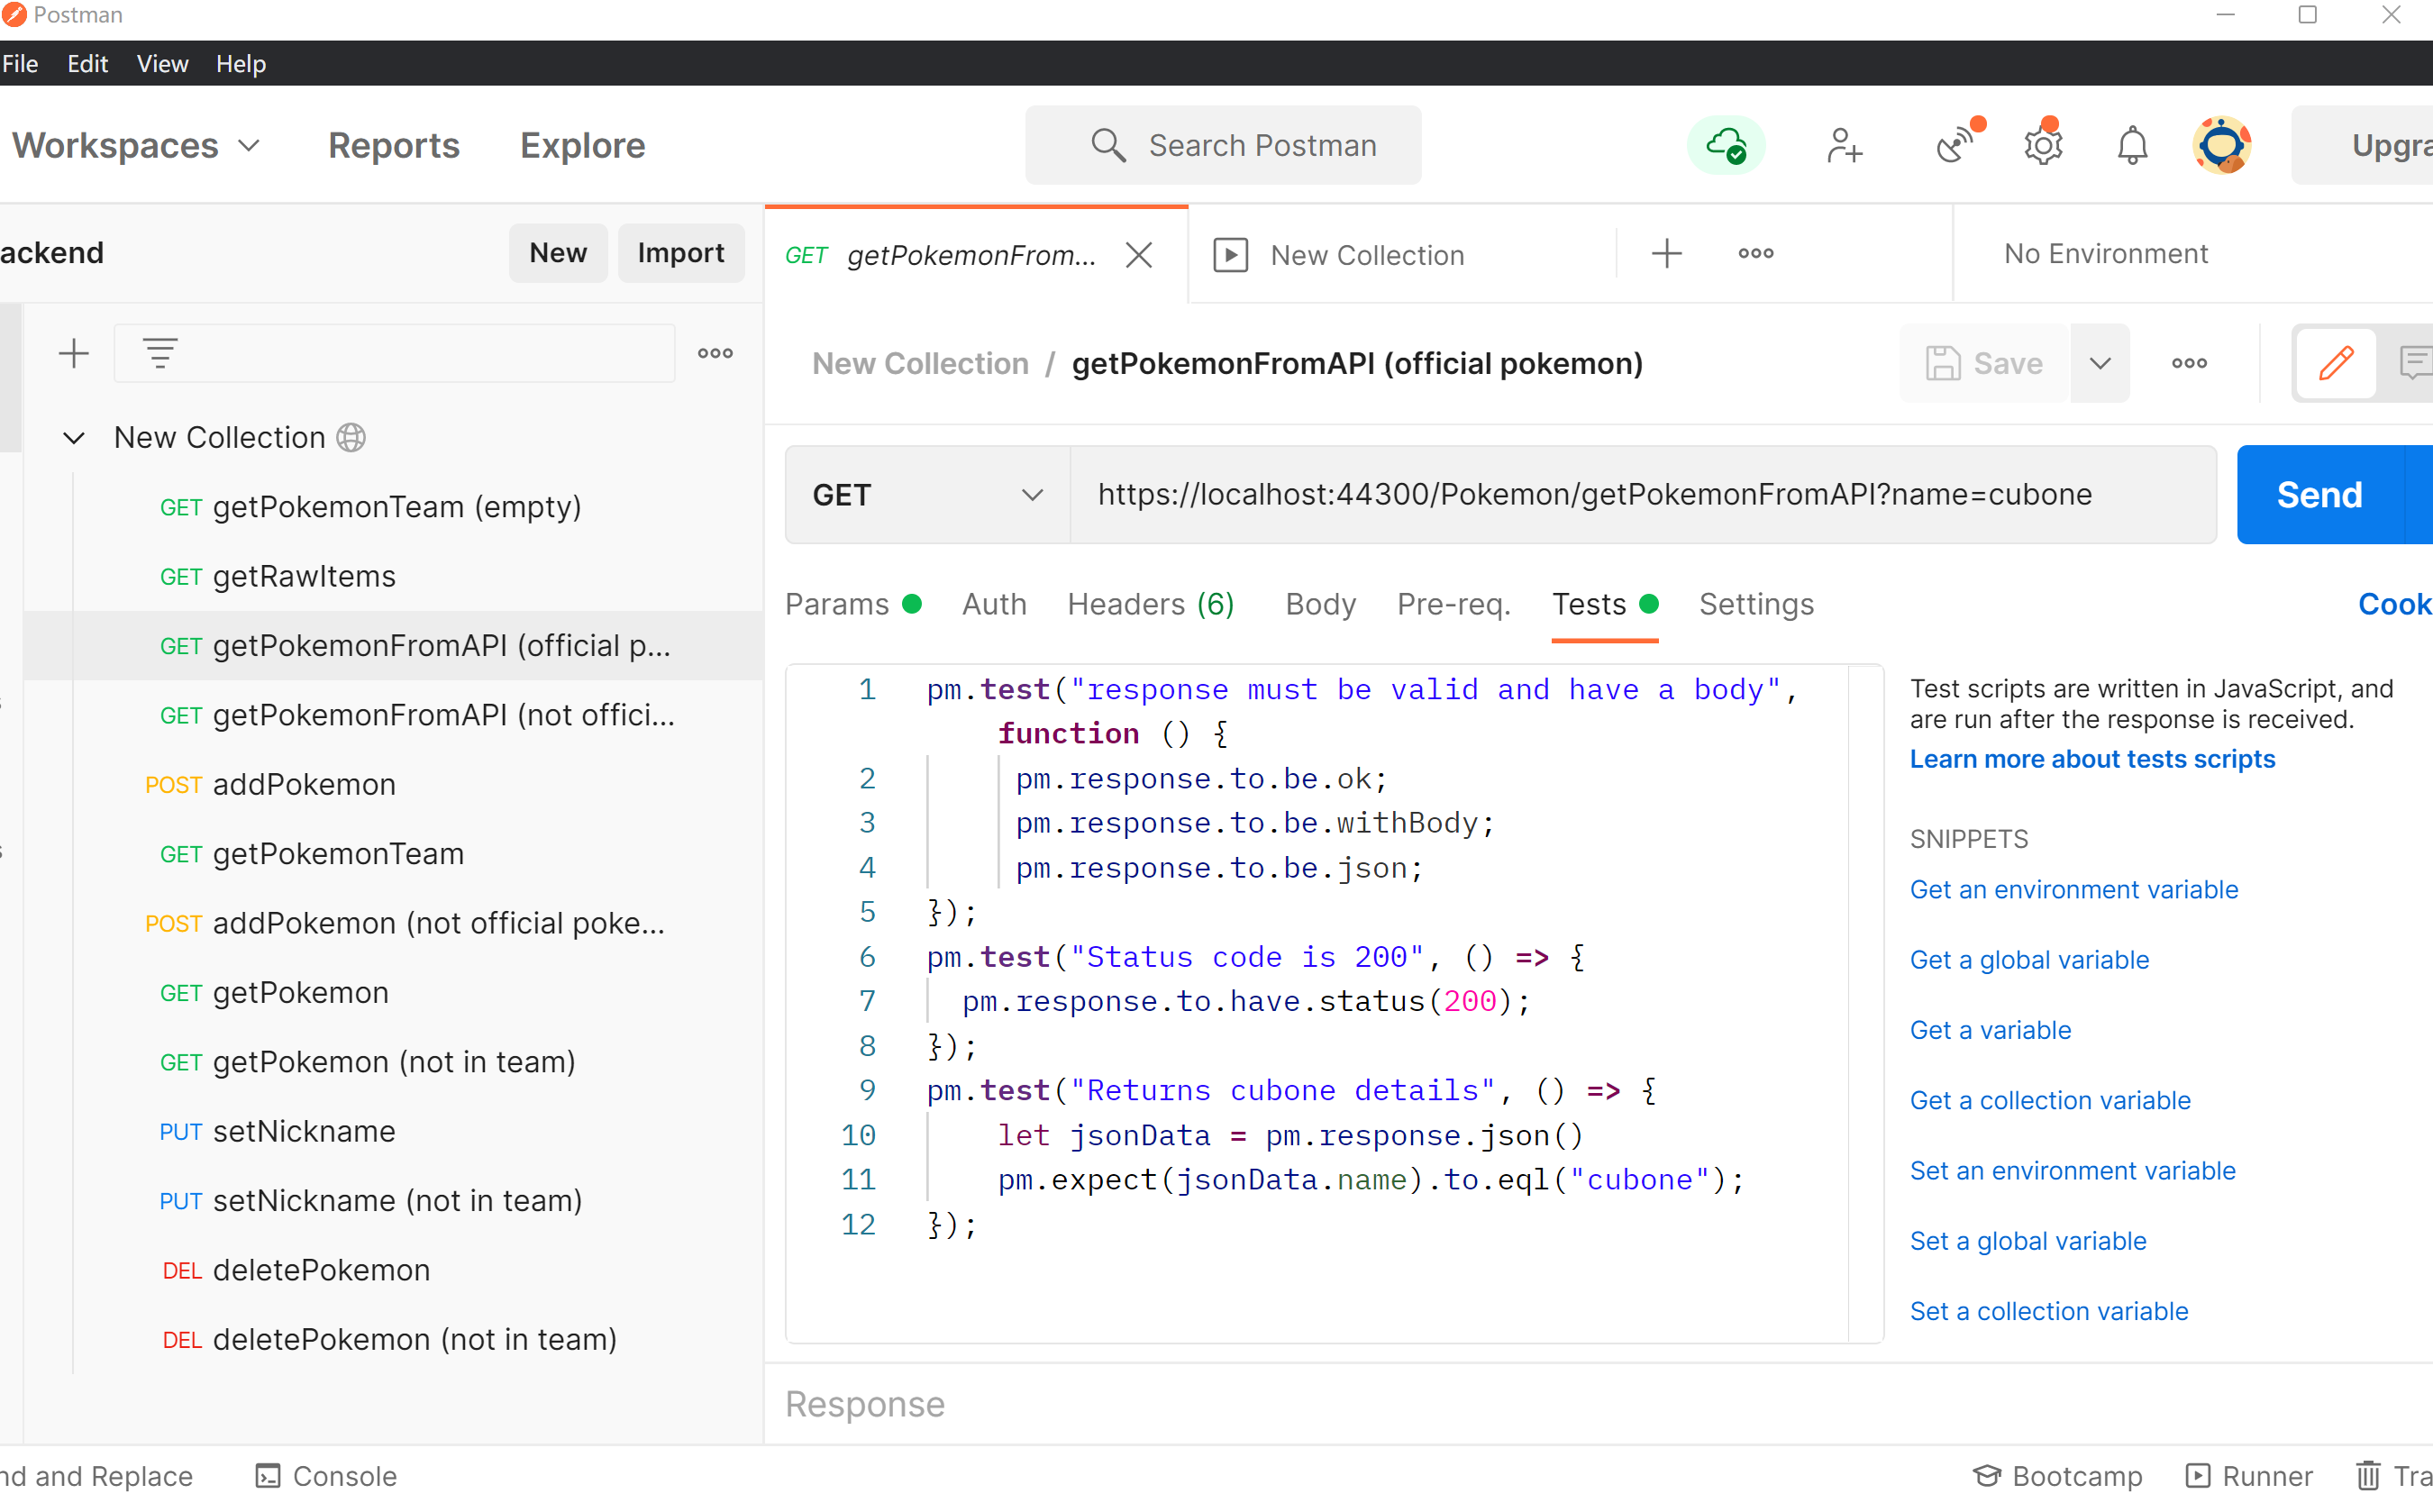Open the notifications bell
This screenshot has height=1512, width=2433.
click(x=2131, y=145)
